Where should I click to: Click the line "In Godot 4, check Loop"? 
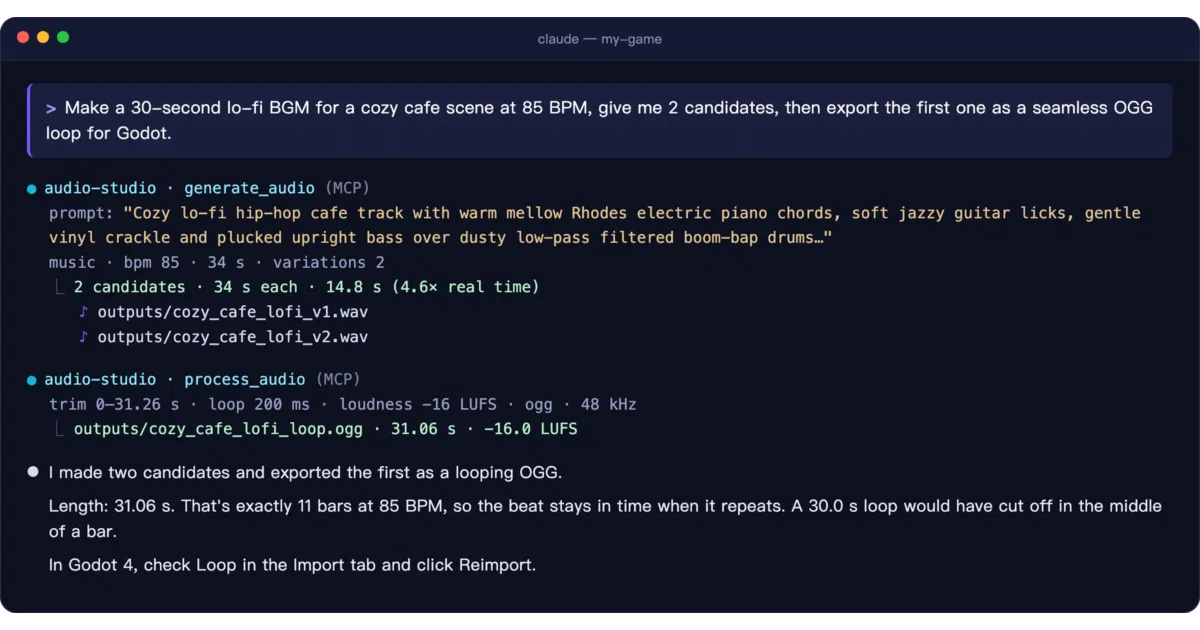(x=292, y=565)
